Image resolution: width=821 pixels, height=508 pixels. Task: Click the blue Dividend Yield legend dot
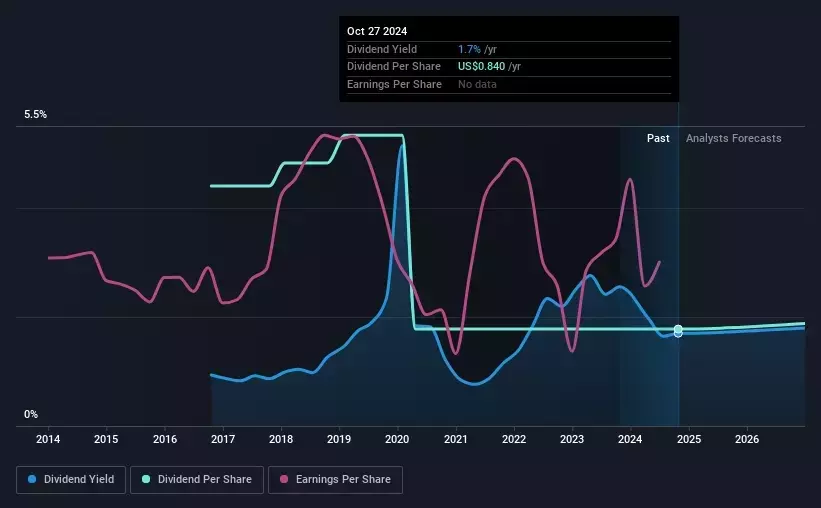(32, 480)
